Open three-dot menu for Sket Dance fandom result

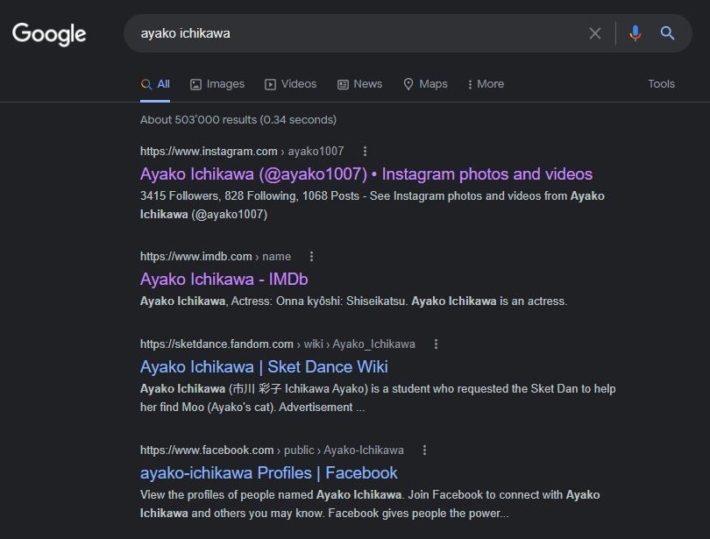(436, 344)
